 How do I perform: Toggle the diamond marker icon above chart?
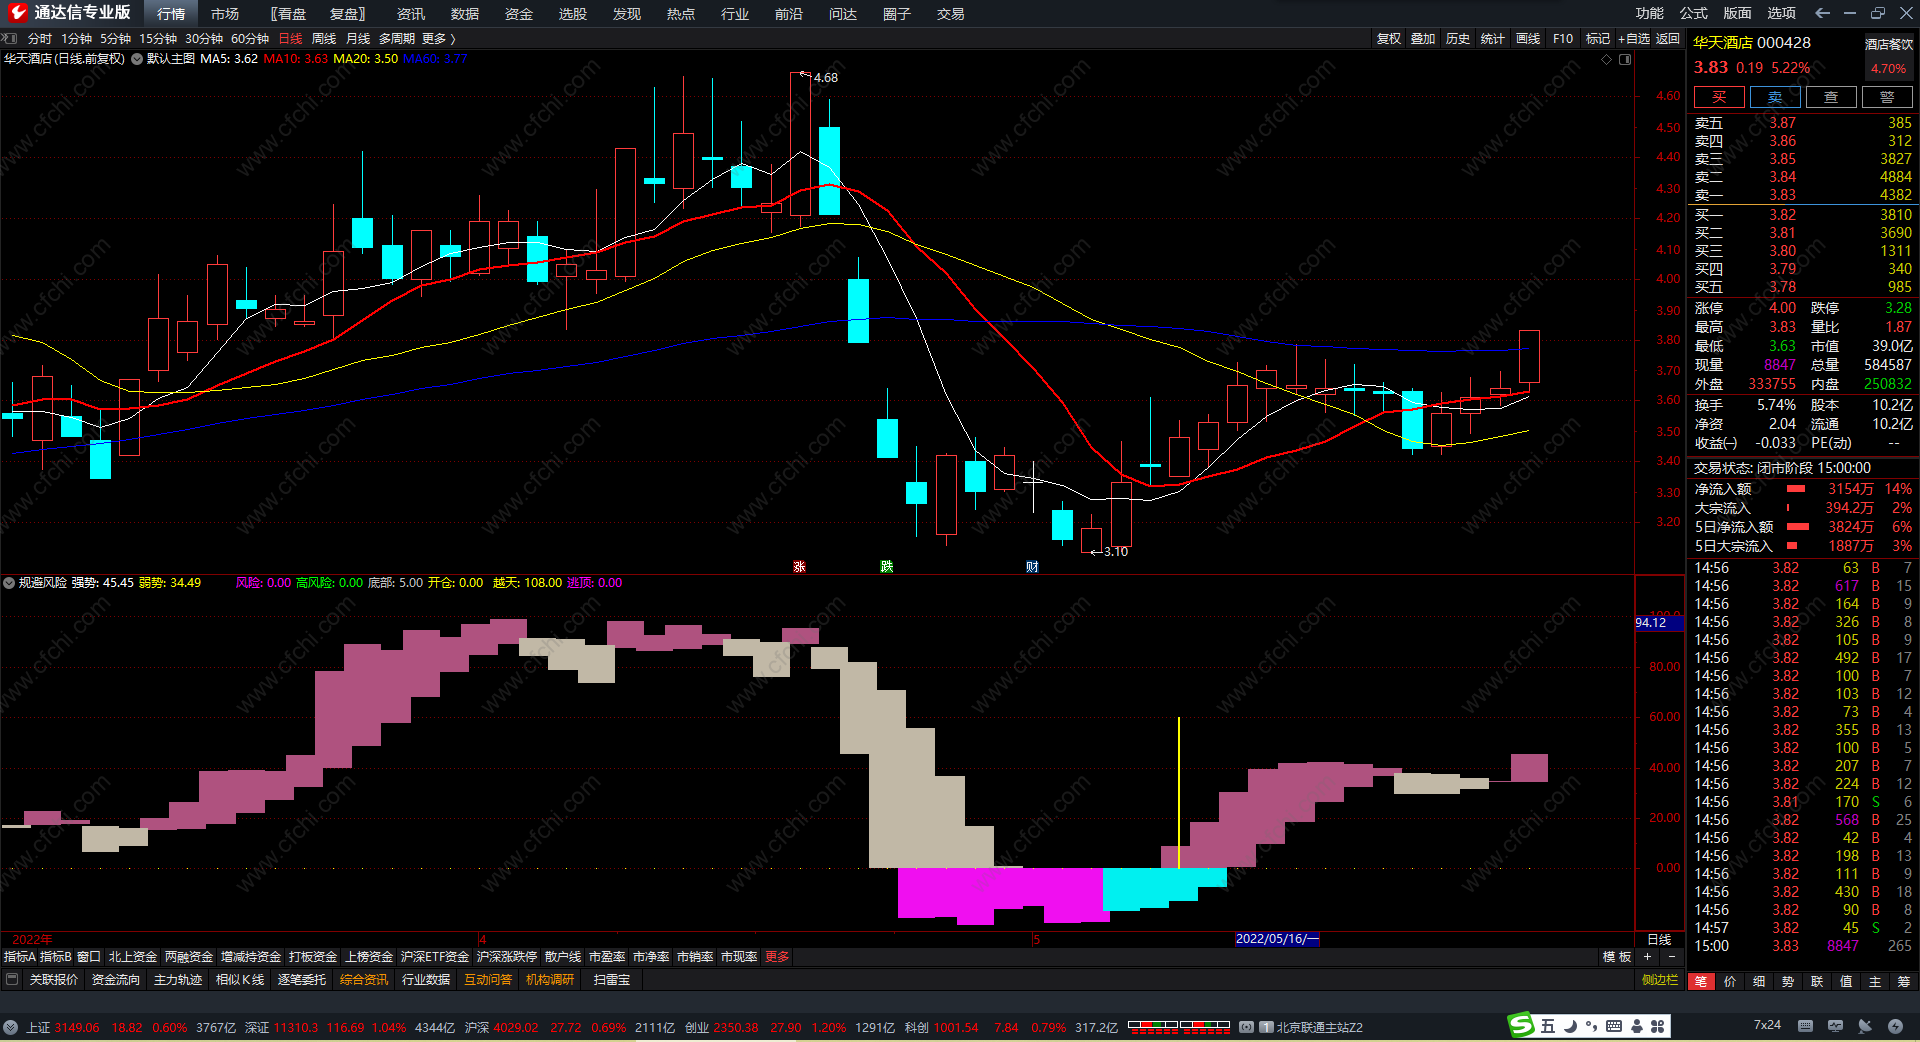click(1607, 59)
